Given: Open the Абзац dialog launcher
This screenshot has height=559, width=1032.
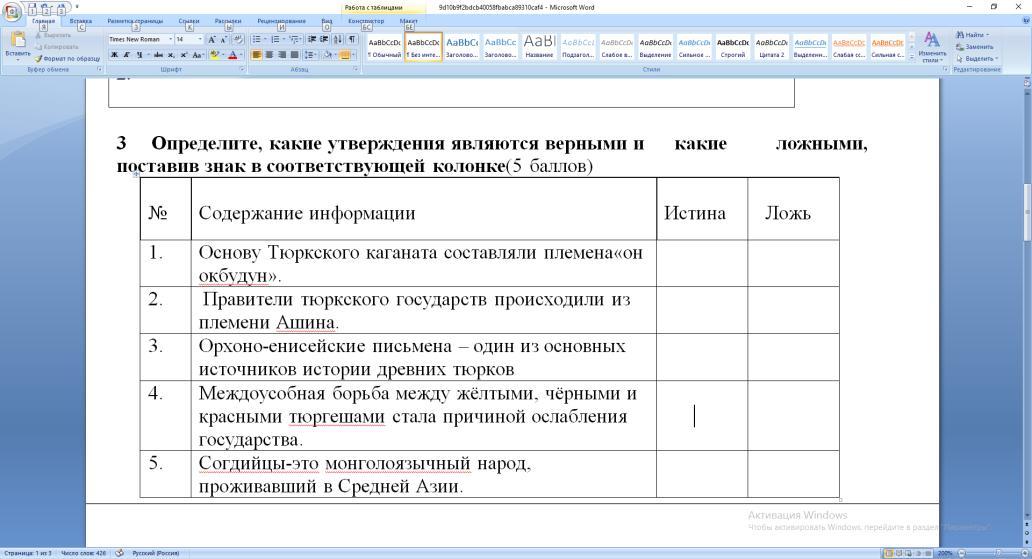Looking at the screenshot, I should [355, 68].
